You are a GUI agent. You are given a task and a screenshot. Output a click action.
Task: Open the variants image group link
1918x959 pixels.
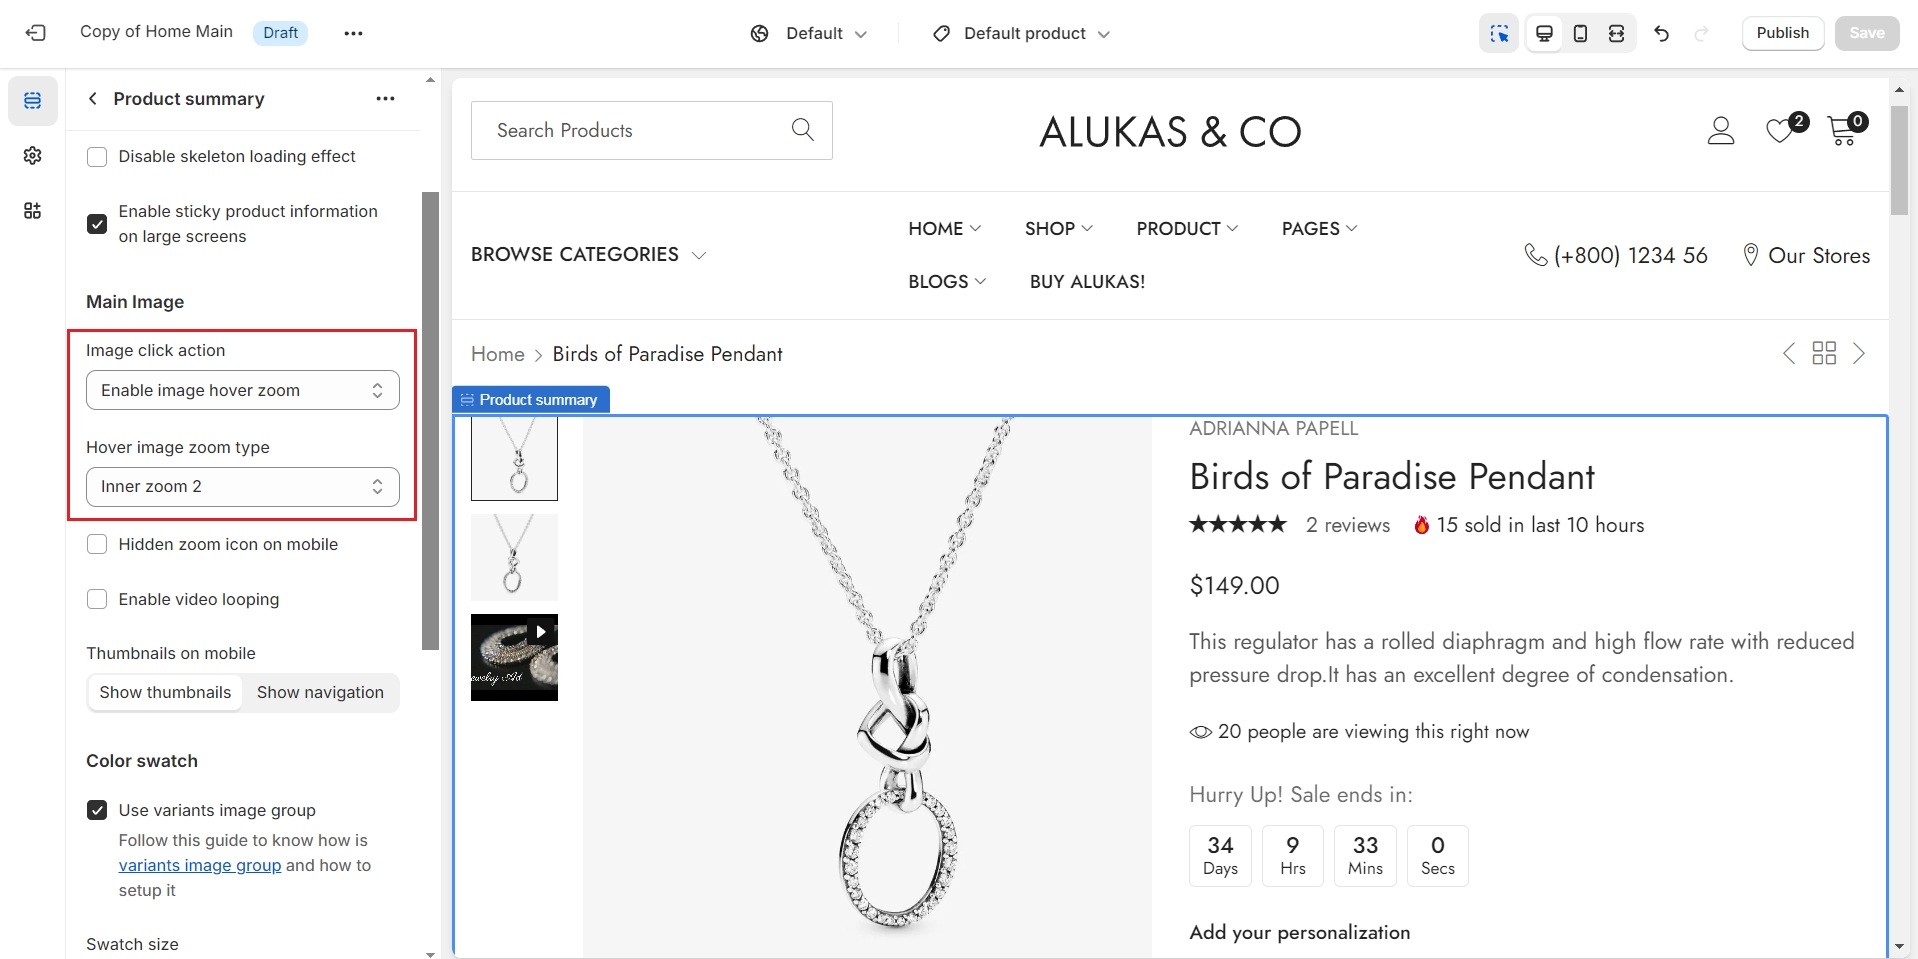pyautogui.click(x=200, y=866)
